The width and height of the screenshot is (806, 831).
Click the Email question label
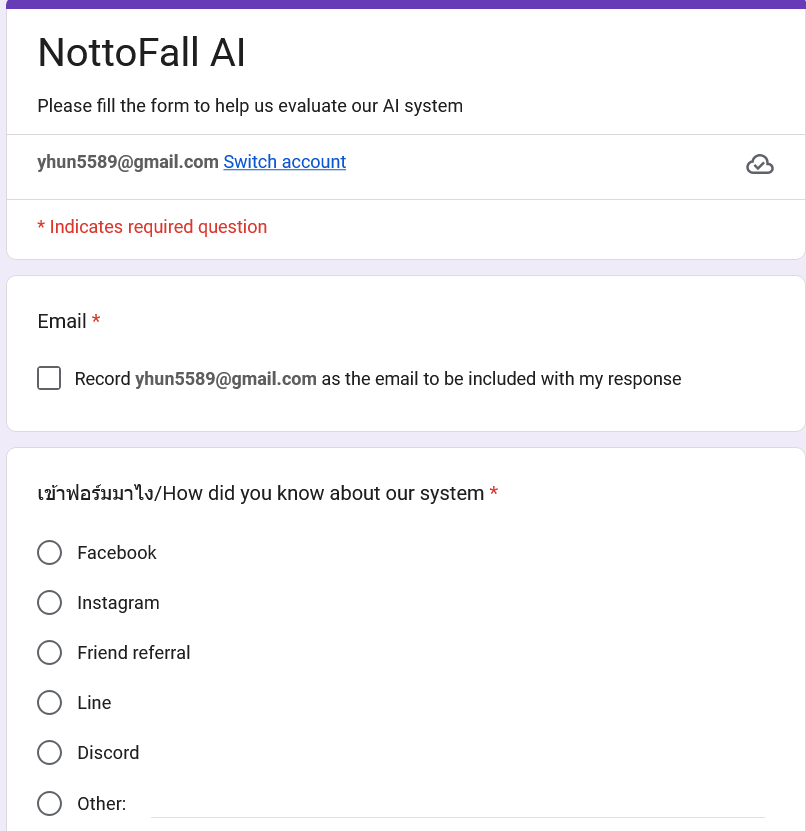(62, 321)
